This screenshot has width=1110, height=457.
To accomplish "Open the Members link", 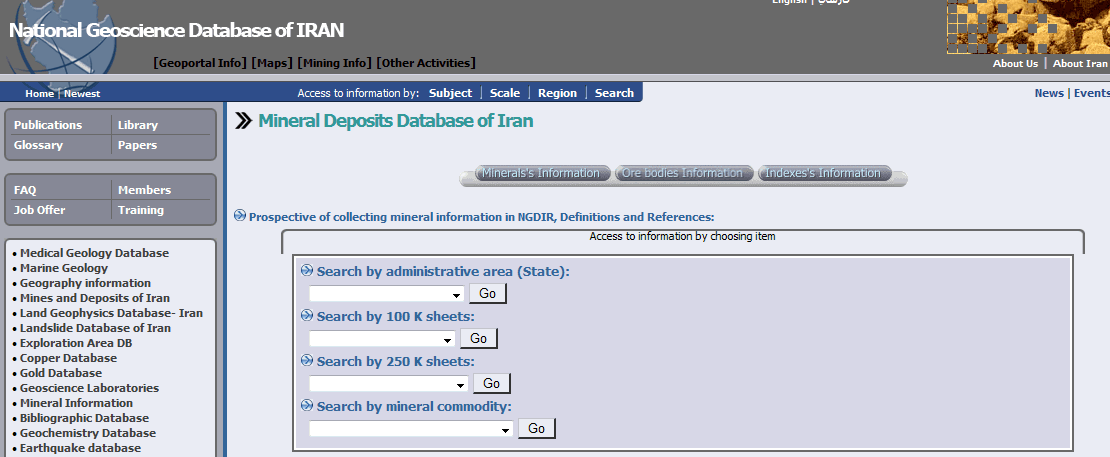I will click(x=144, y=190).
